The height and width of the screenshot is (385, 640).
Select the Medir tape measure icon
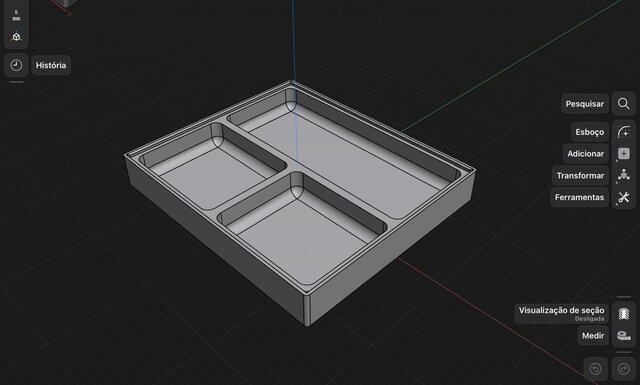(x=624, y=336)
